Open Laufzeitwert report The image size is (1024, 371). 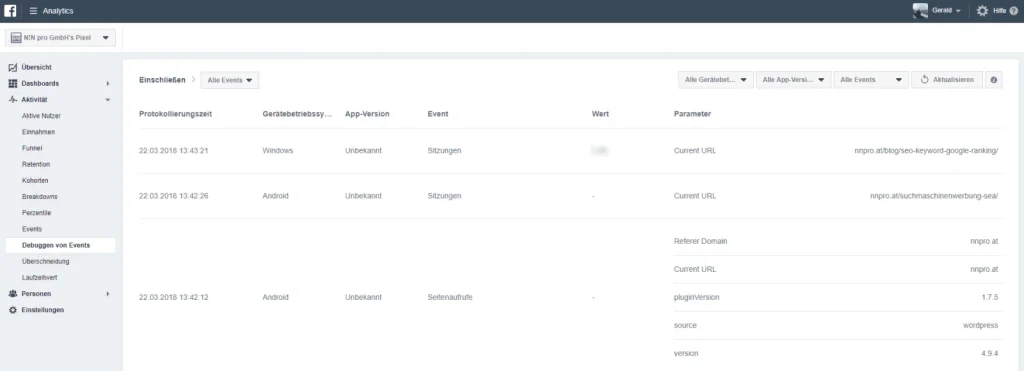coord(40,278)
